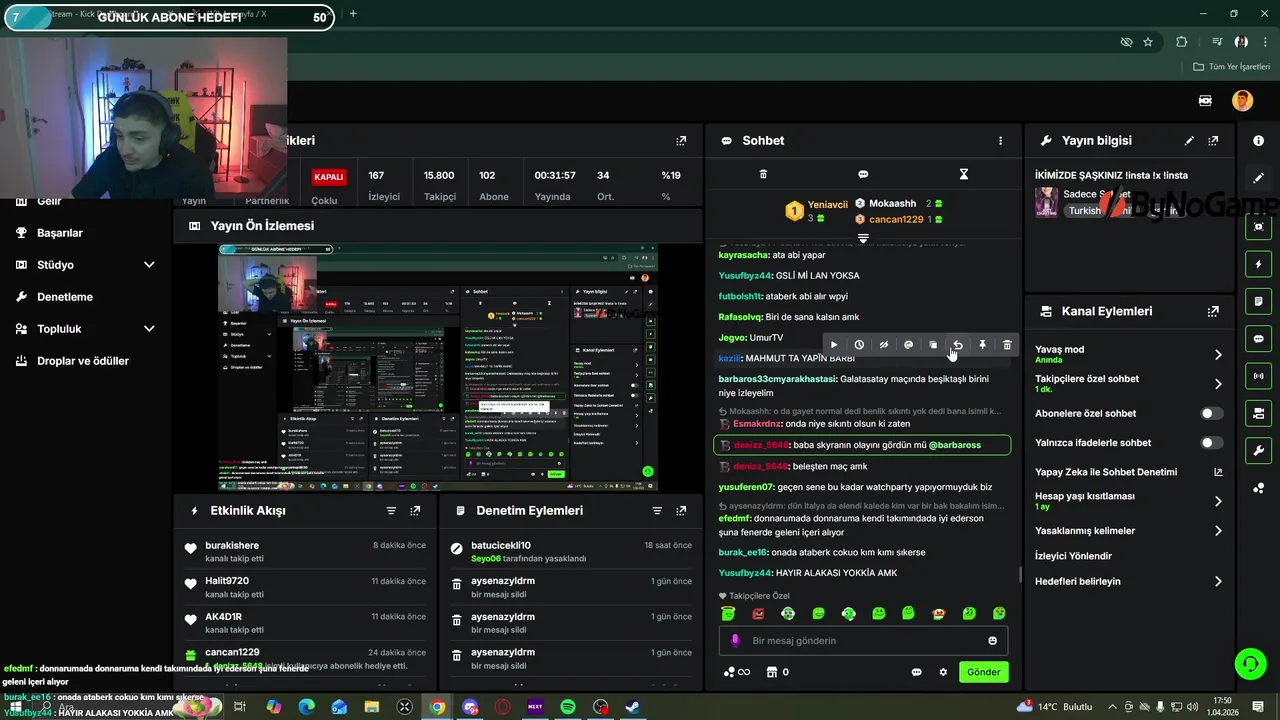Toggle Abonelere özel sohbet switch
Image resolution: width=1280 pixels, height=720 pixels.
1211,413
